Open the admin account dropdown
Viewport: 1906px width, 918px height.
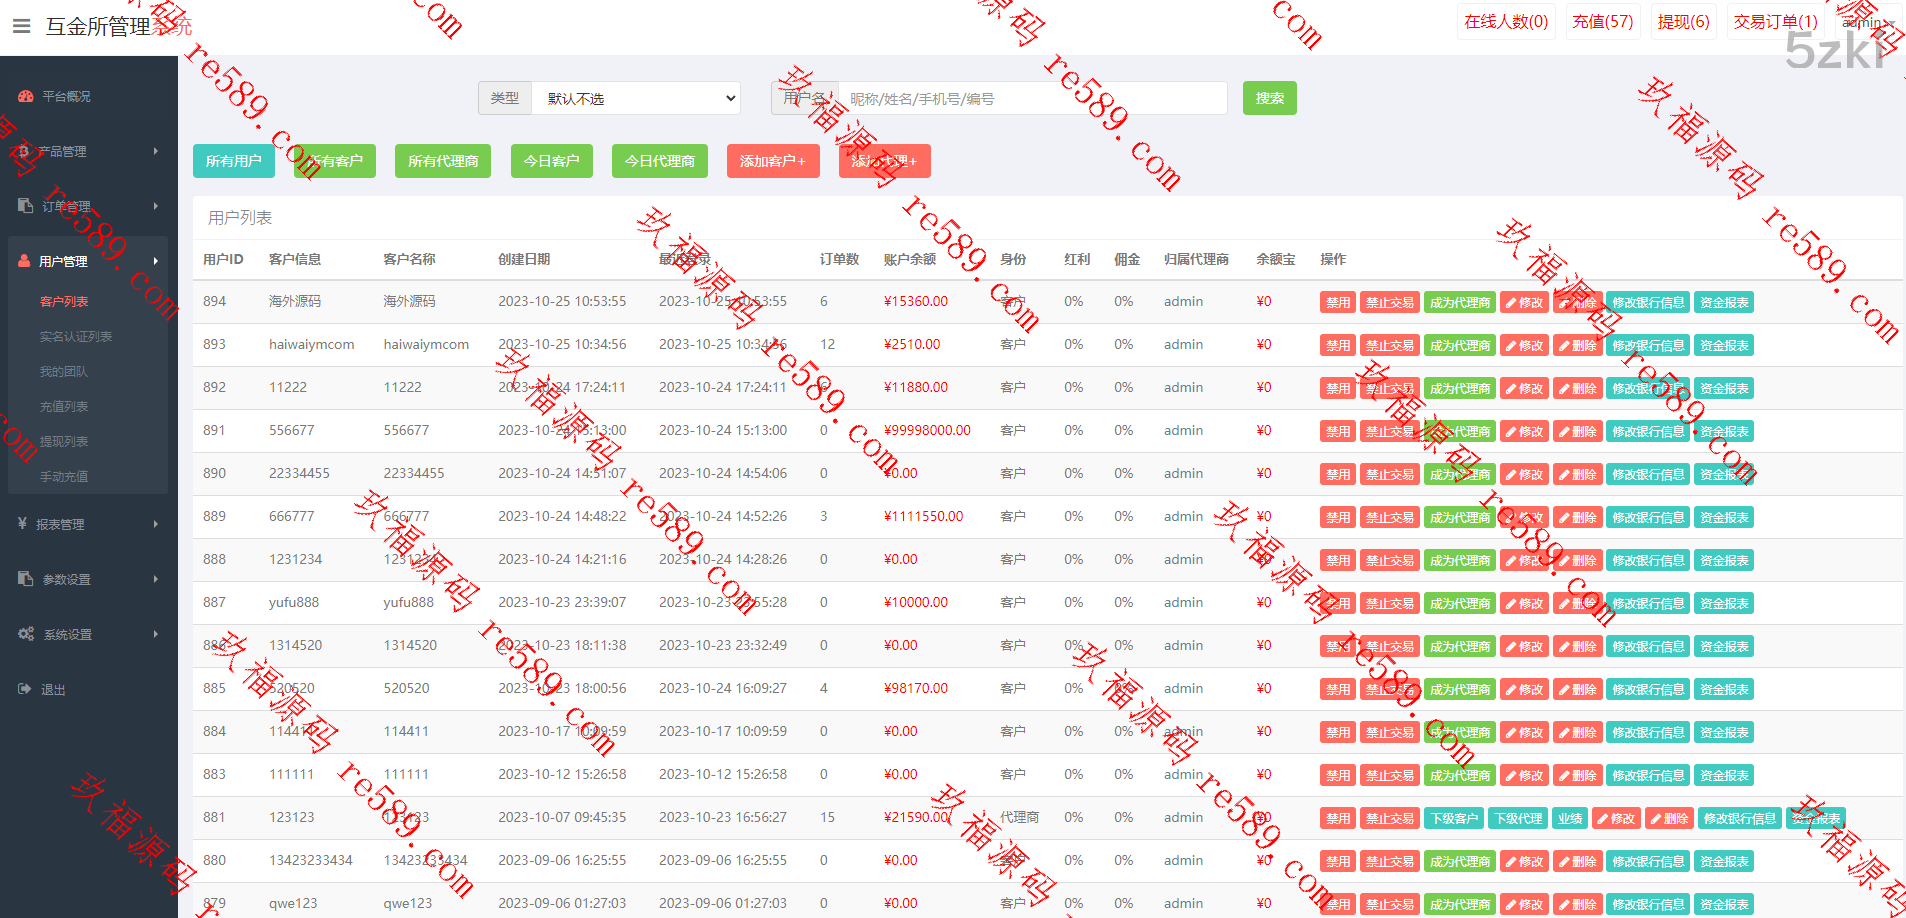pyautogui.click(x=1866, y=22)
